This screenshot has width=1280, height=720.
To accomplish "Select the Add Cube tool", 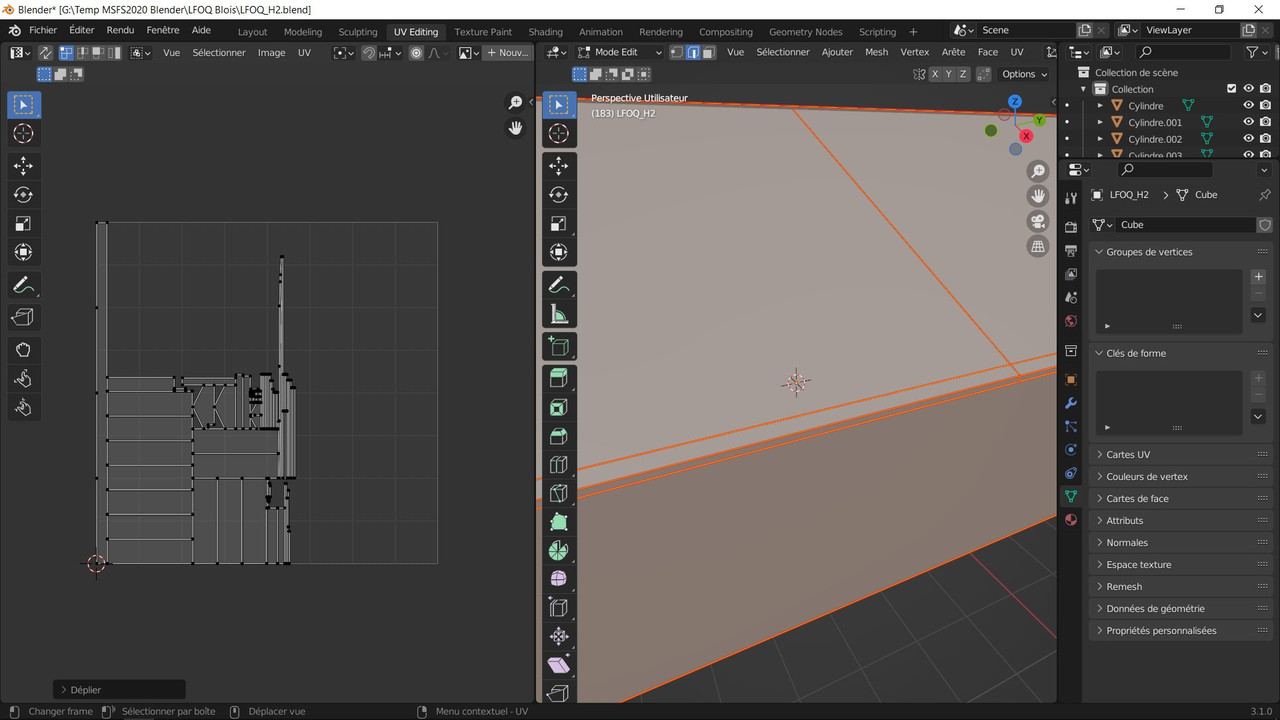I will pos(559,347).
